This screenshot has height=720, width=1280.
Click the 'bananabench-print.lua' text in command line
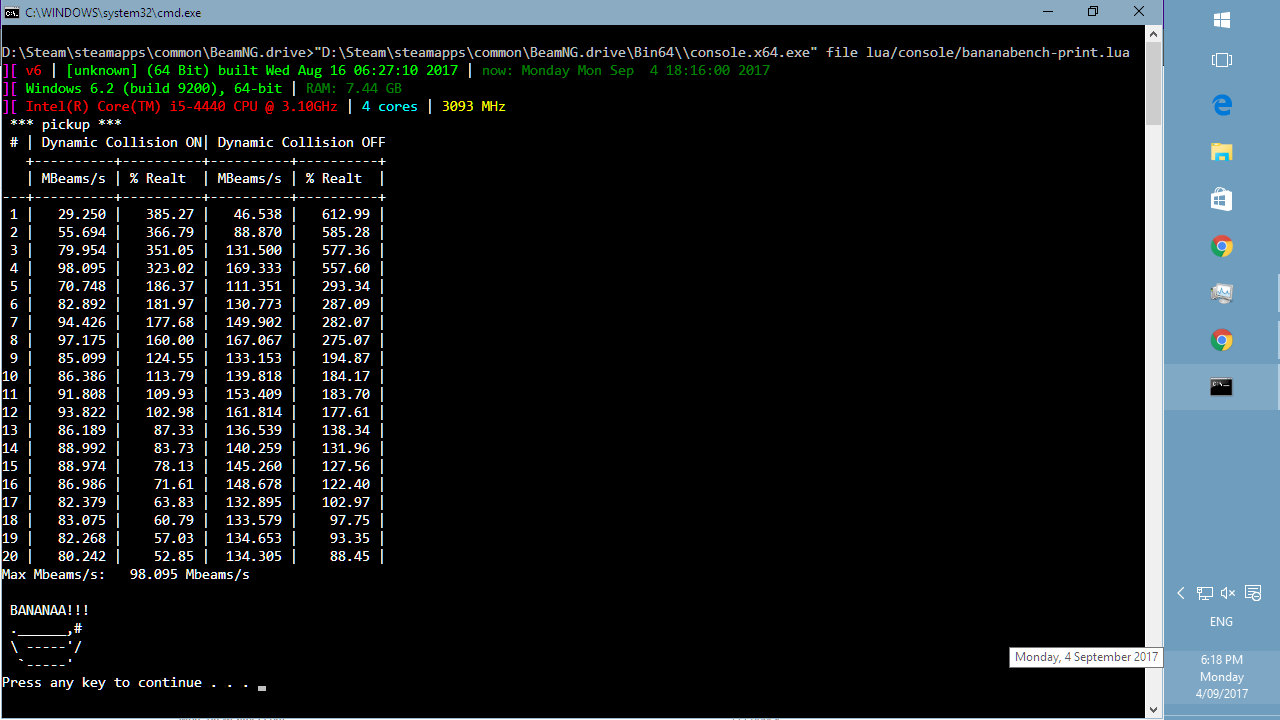[1046, 52]
